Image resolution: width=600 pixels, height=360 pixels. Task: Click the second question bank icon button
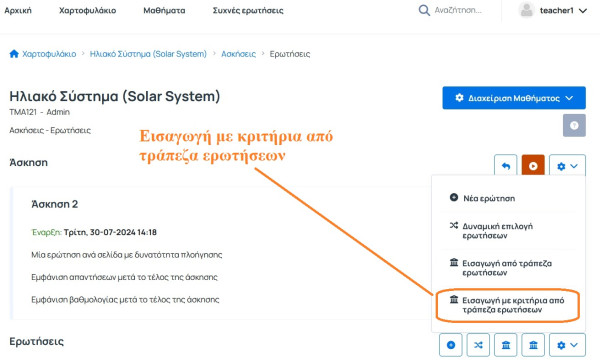coord(533,345)
